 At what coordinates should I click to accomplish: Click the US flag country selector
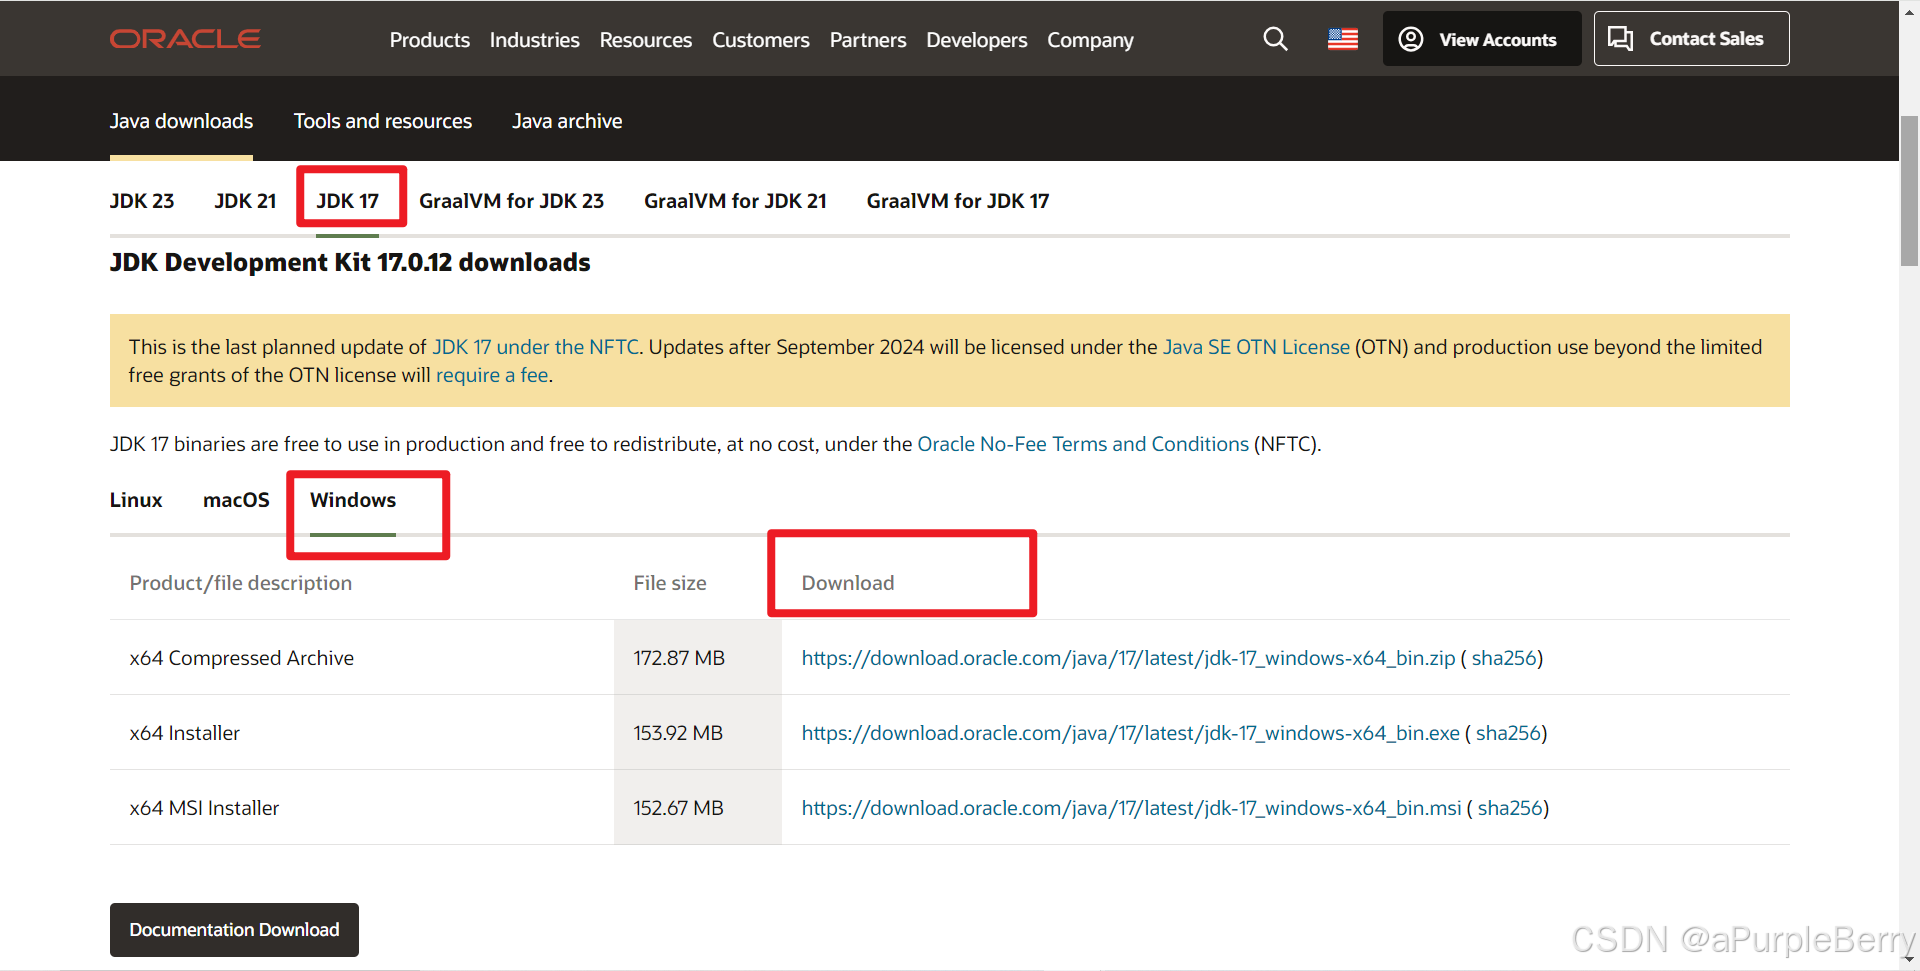coord(1343,39)
